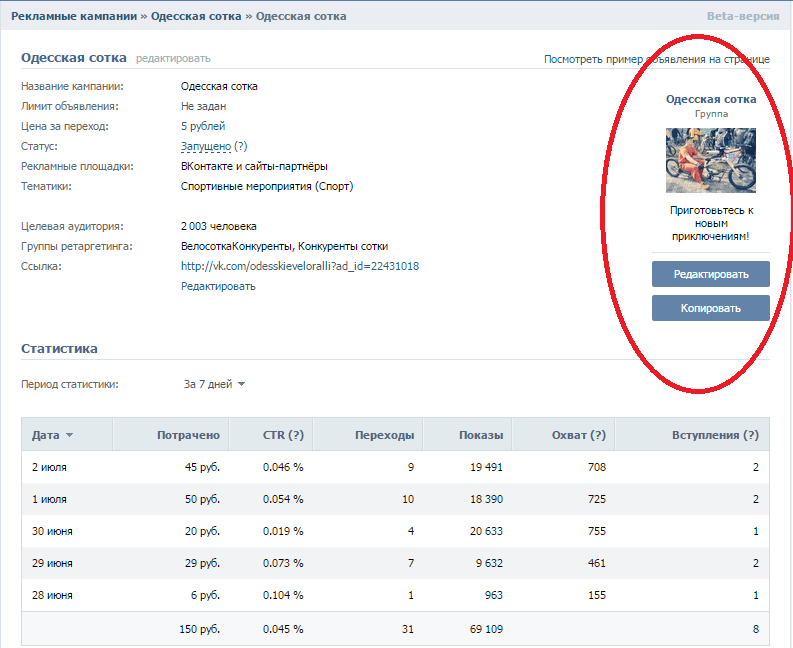Click the '18 390' impressions cell

pos(487,499)
